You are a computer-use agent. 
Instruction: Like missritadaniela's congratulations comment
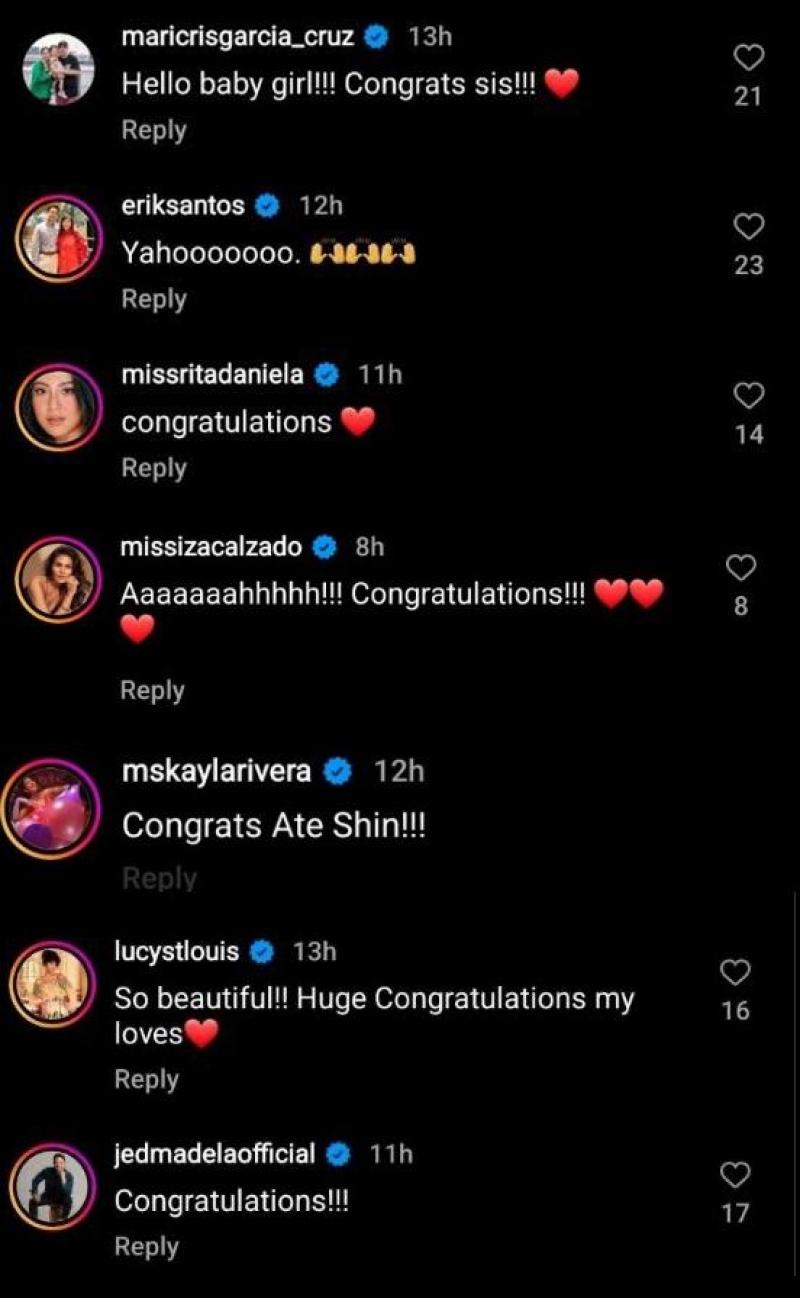click(748, 396)
